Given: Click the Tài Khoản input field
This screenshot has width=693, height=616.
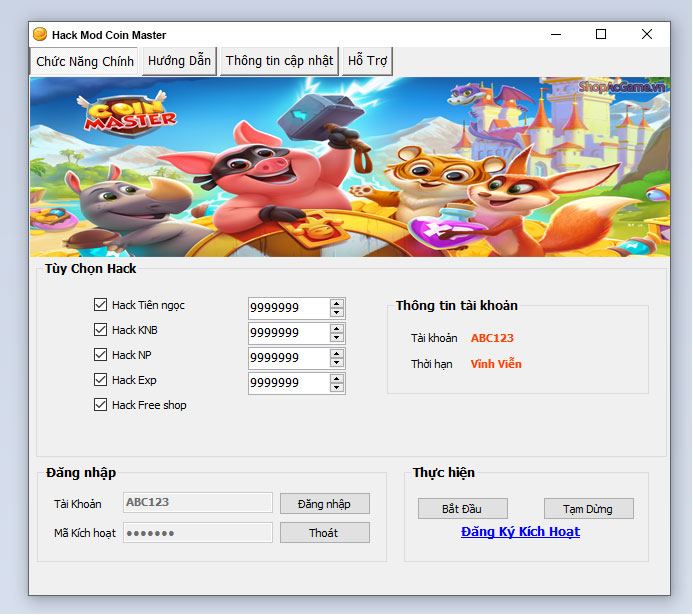Looking at the screenshot, I should tap(198, 502).
